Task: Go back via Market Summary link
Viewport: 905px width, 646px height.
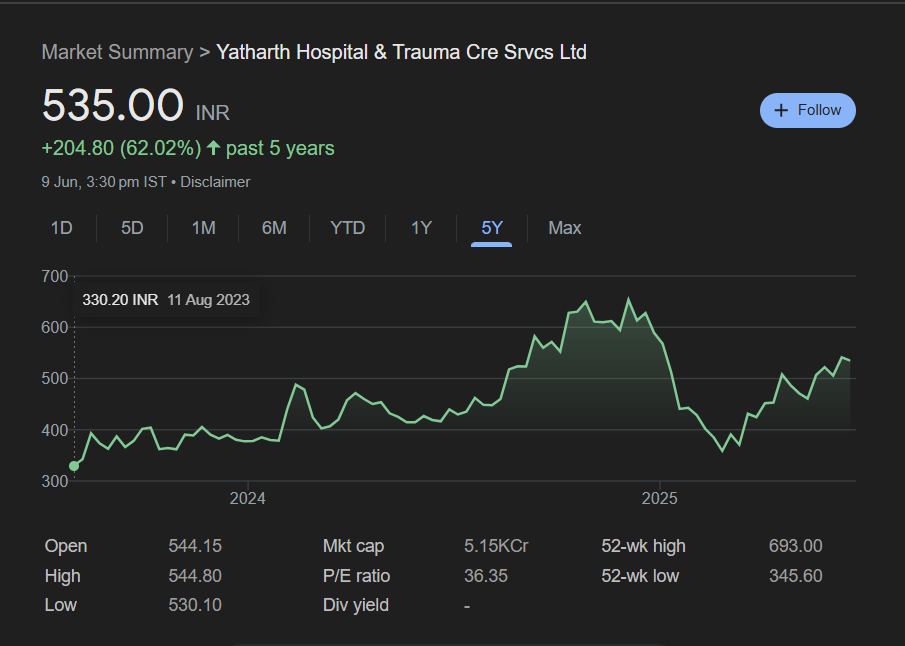Action: click(117, 52)
